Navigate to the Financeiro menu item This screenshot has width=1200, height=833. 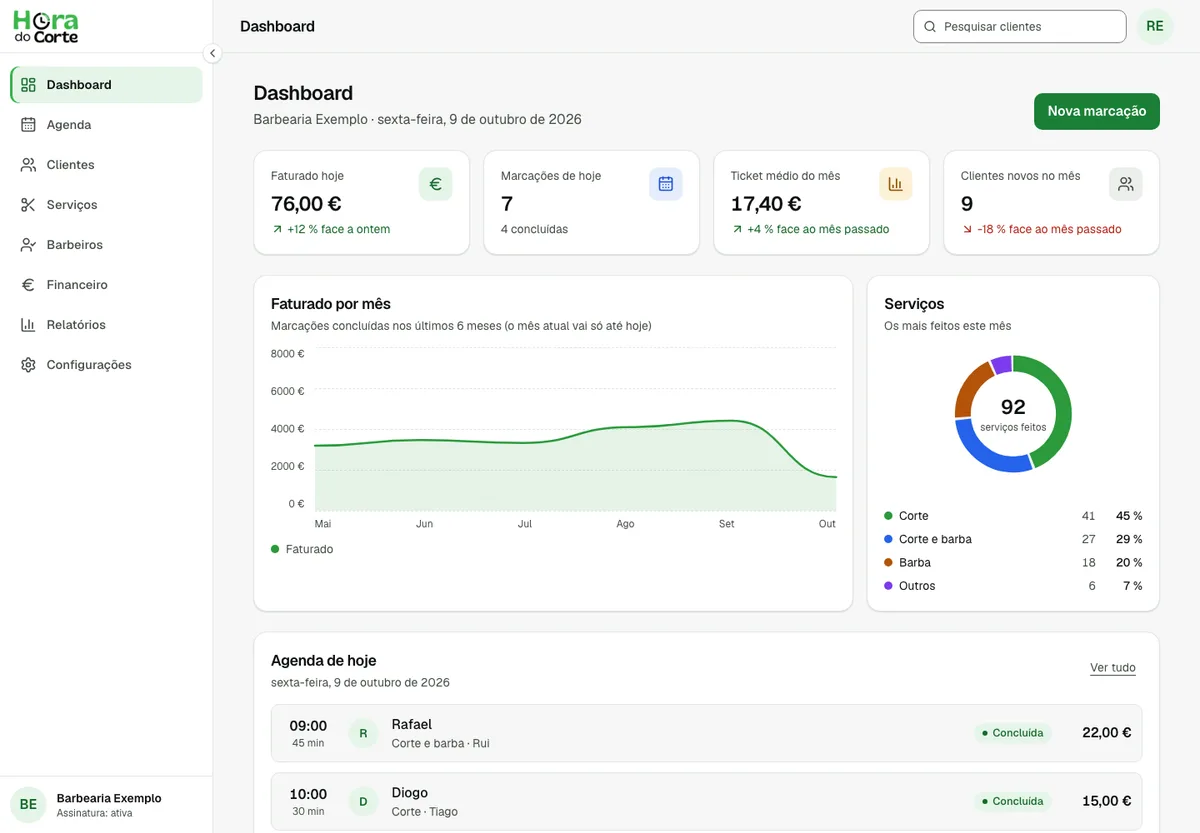coord(106,285)
